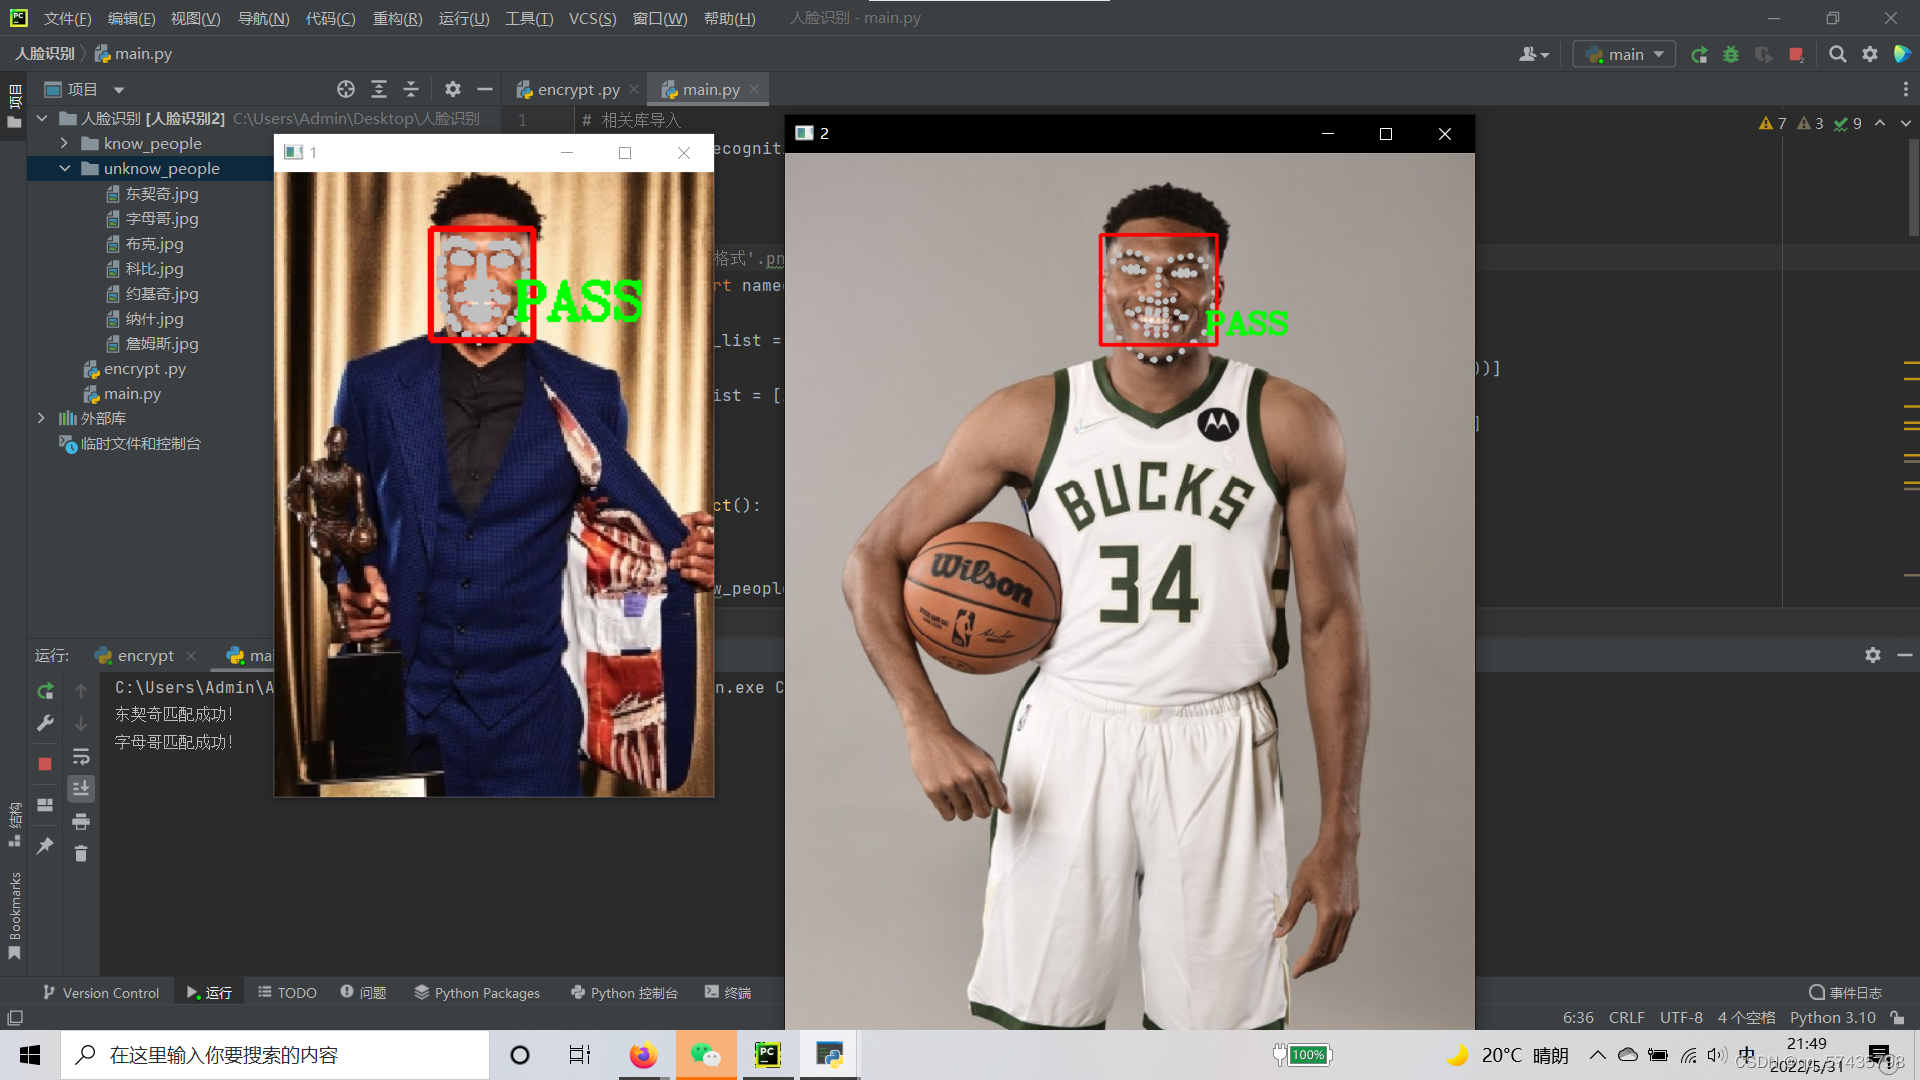Open the 问题 problems tool window
The width and height of the screenshot is (1920, 1080).
[x=363, y=992]
